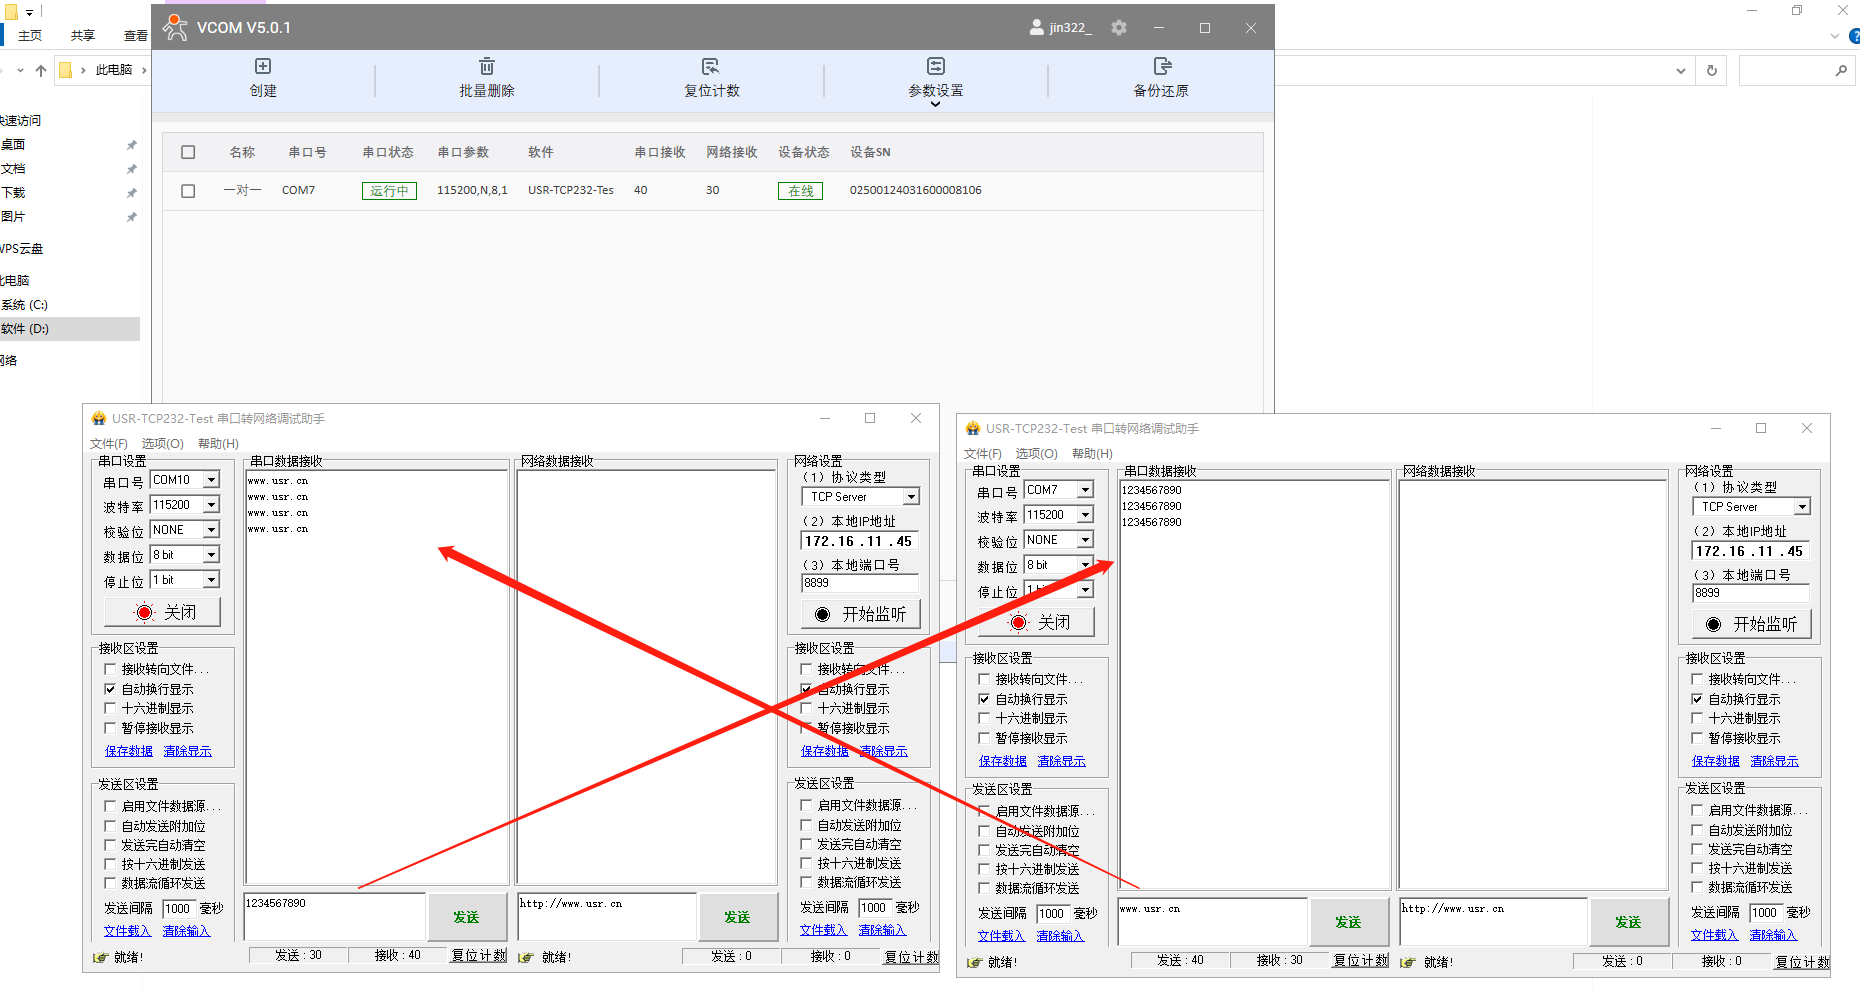This screenshot has height=990, width=1860.
Task: Tick the checkbox for the 一对一 COM7 row
Action: click(188, 190)
